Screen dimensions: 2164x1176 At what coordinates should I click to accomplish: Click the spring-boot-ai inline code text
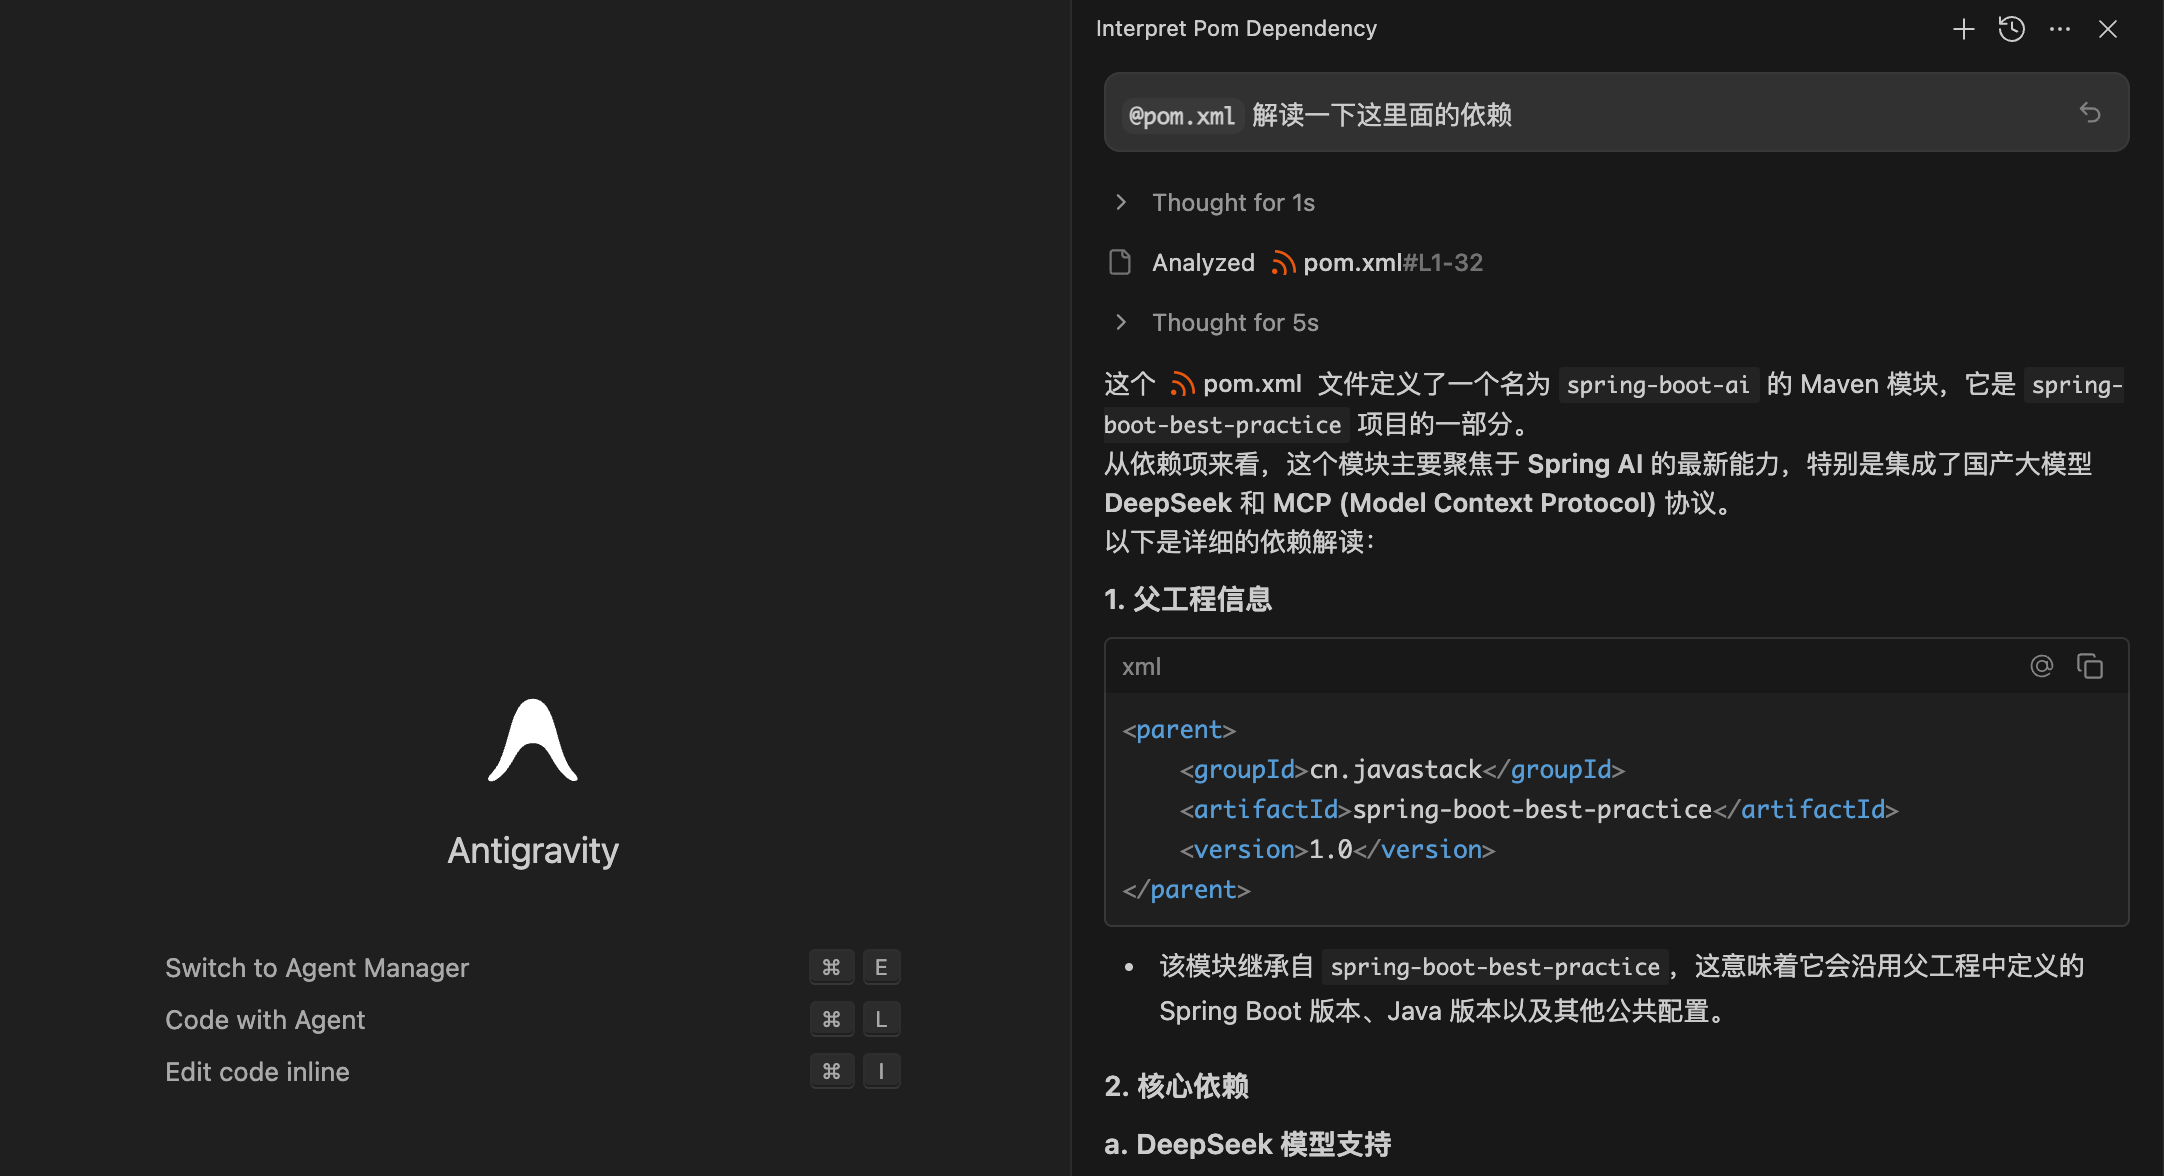(1657, 385)
